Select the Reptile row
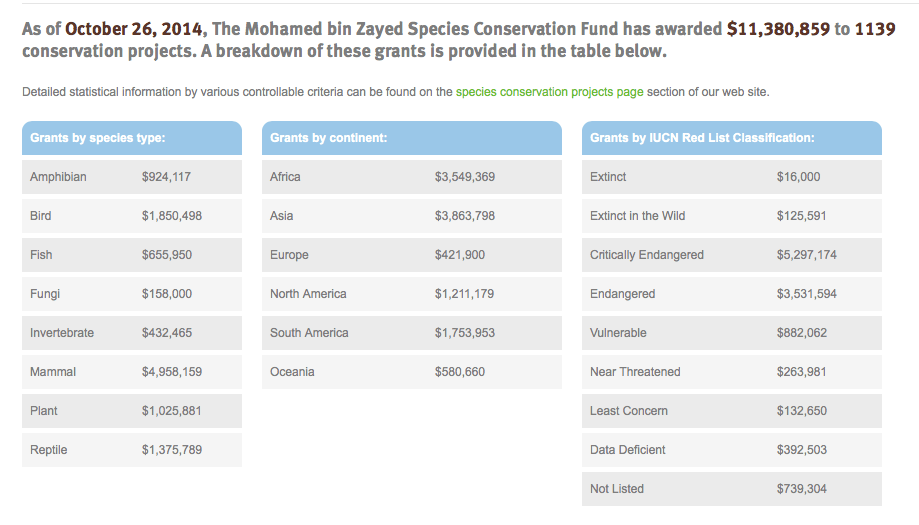 pos(131,450)
